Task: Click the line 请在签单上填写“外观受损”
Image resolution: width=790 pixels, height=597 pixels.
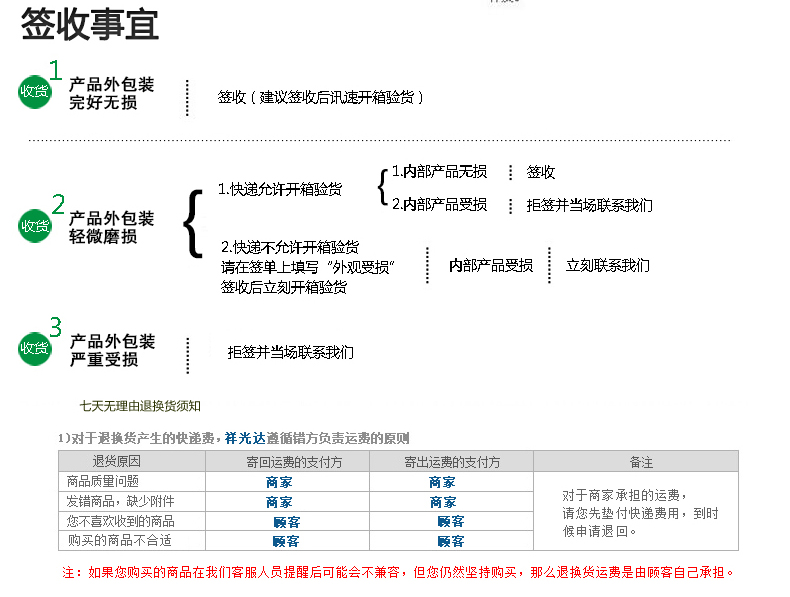Action: point(308,267)
